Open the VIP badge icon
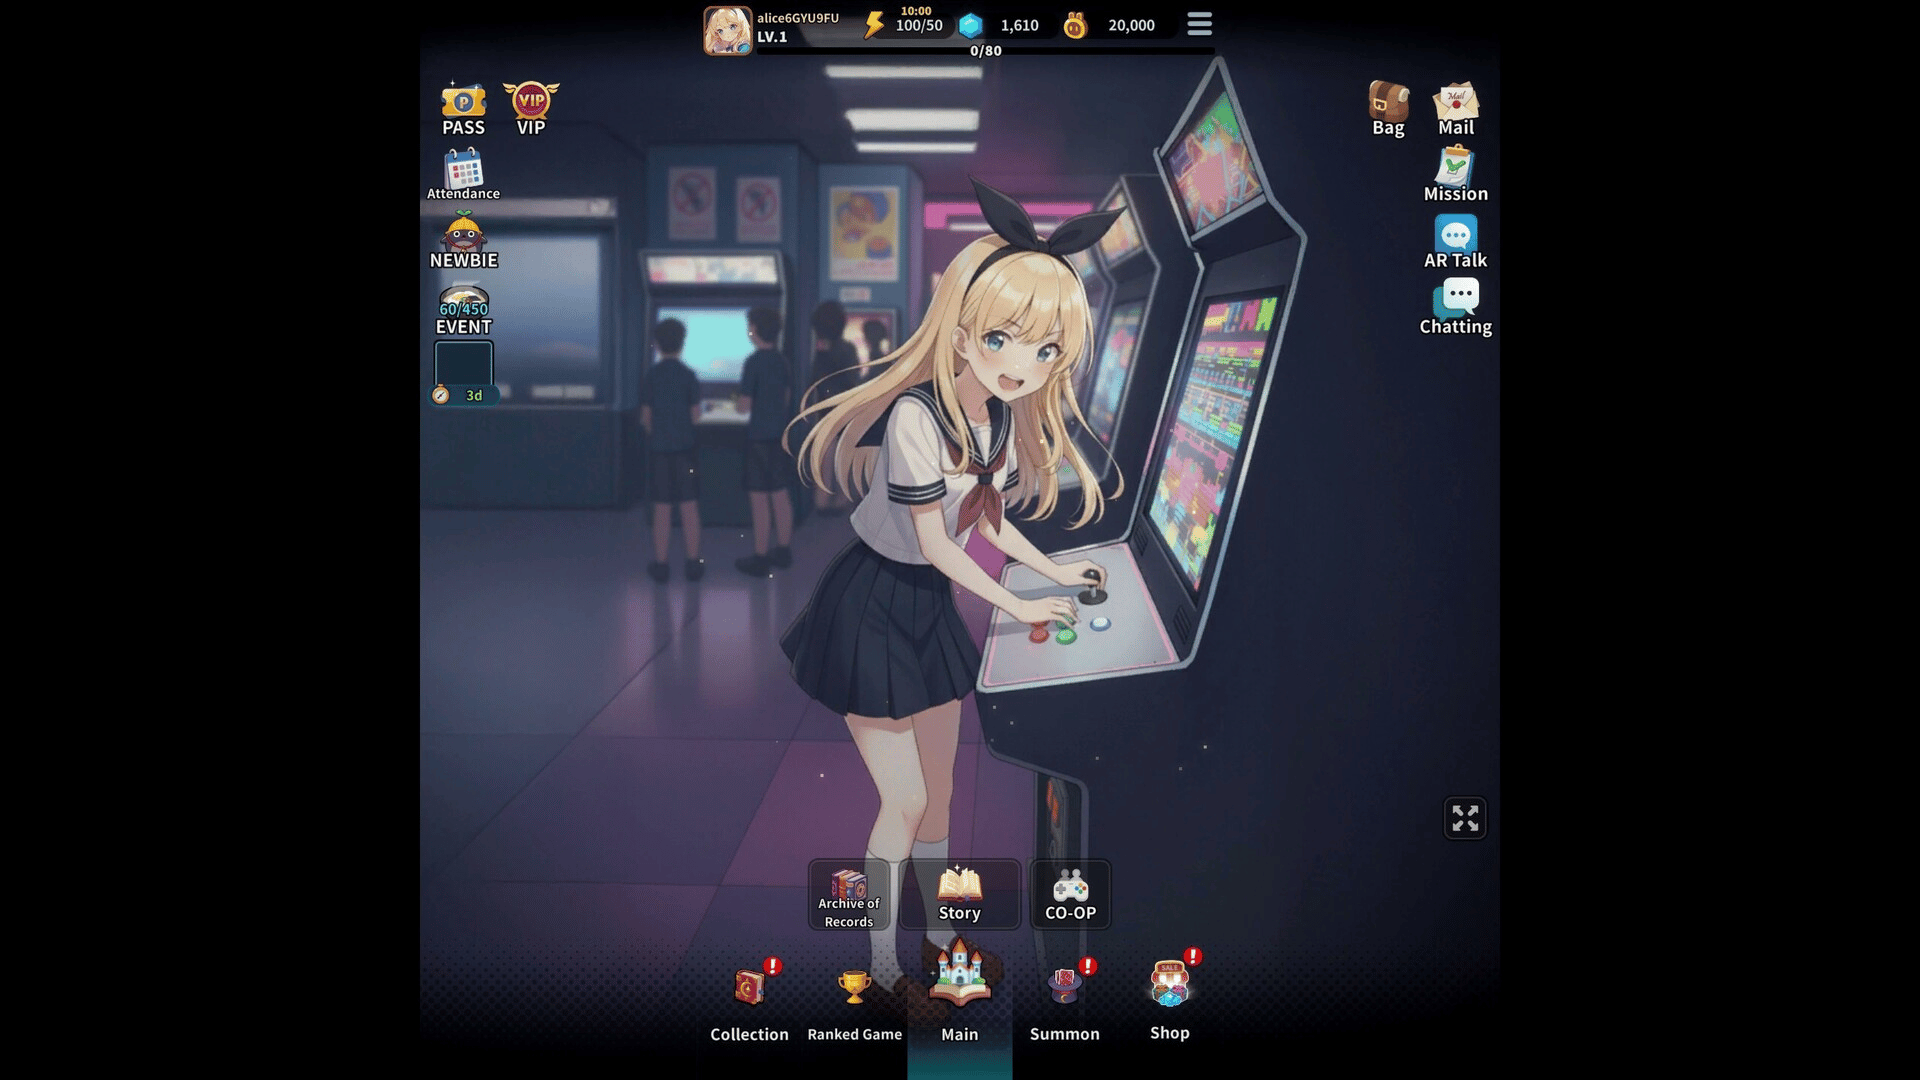The width and height of the screenshot is (1920, 1080). tap(530, 108)
